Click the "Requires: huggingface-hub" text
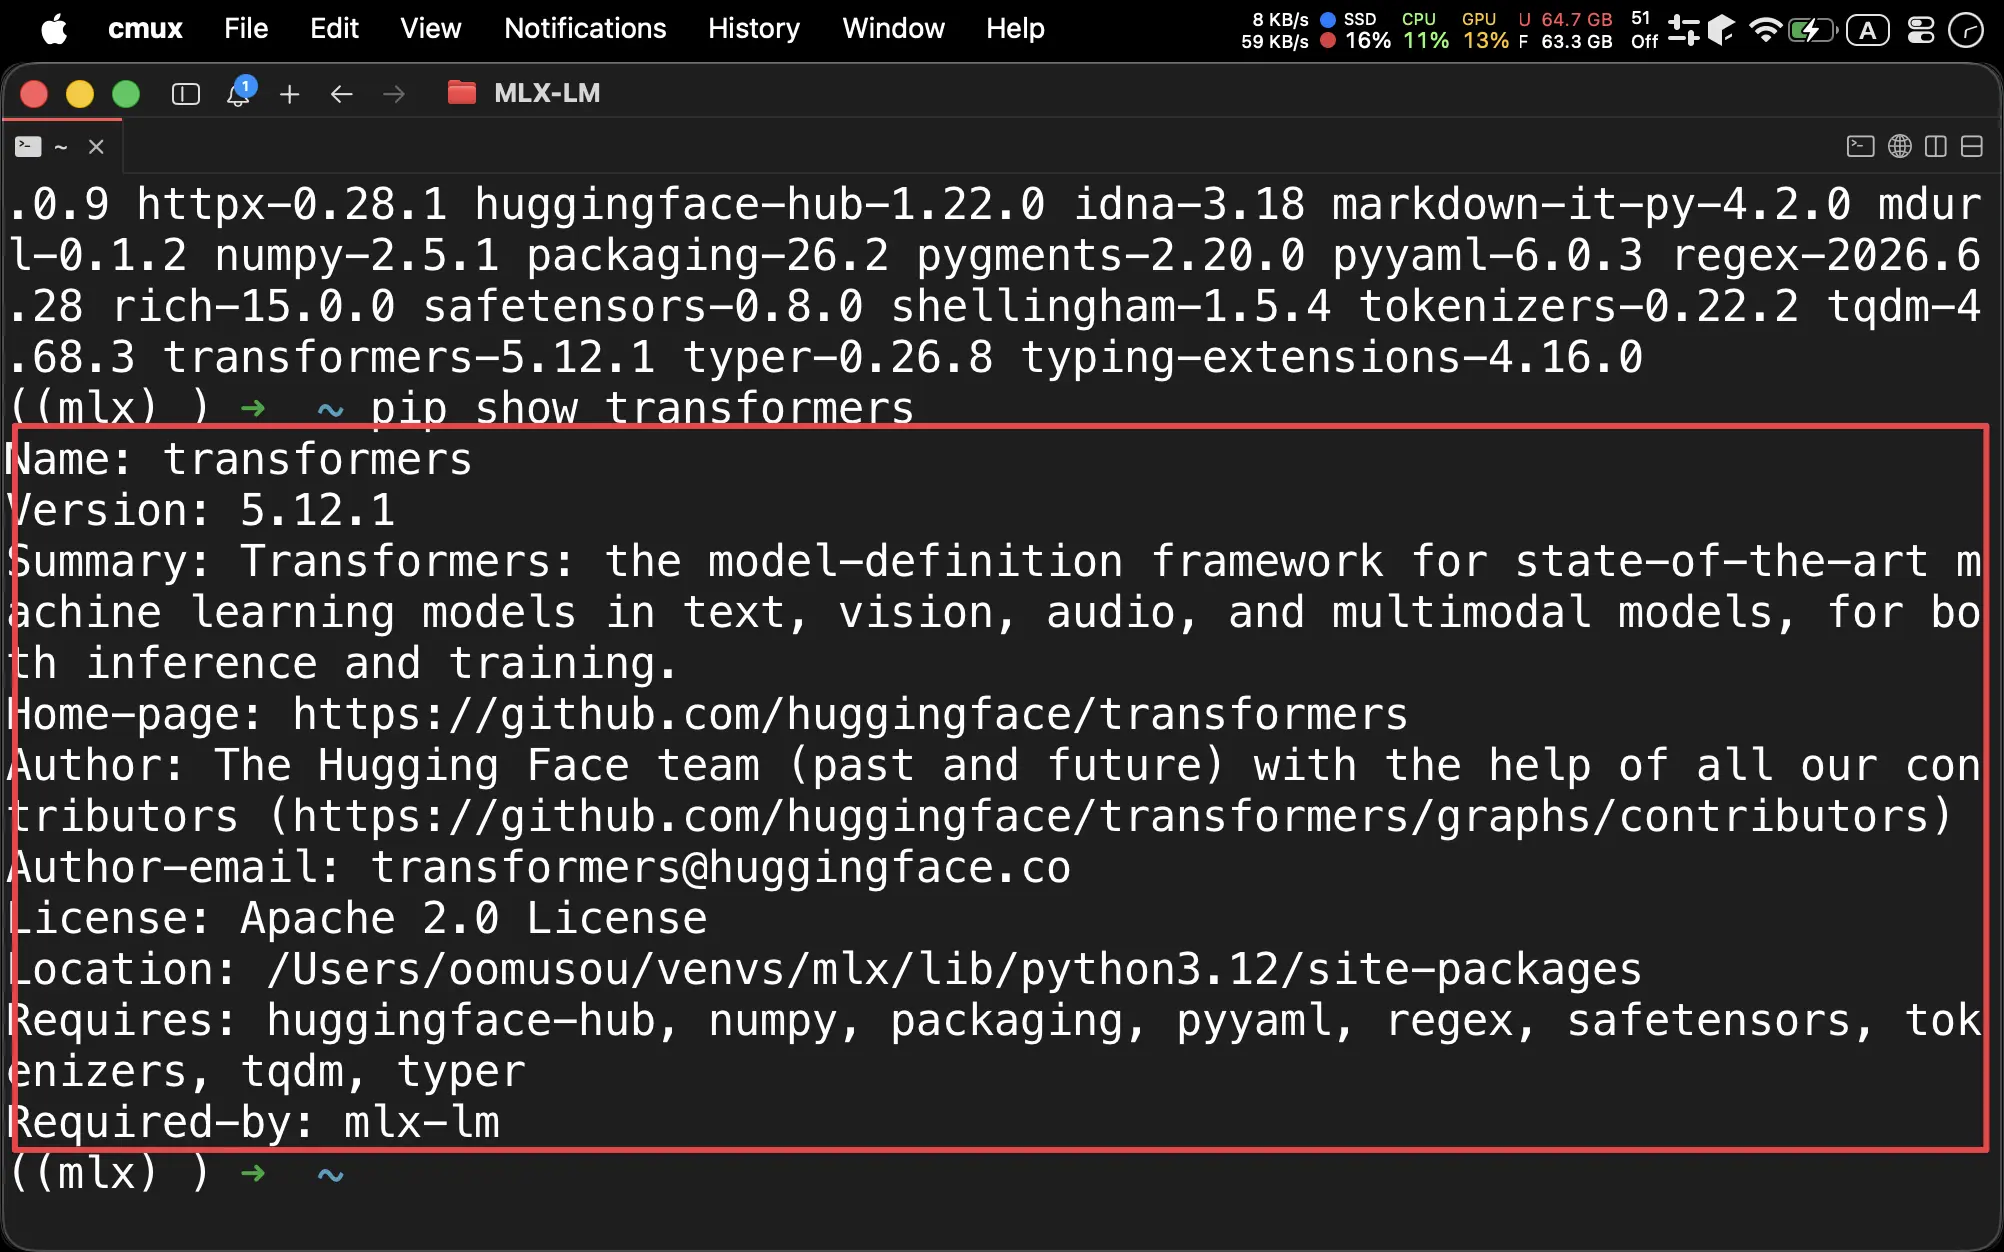 tap(333, 1020)
